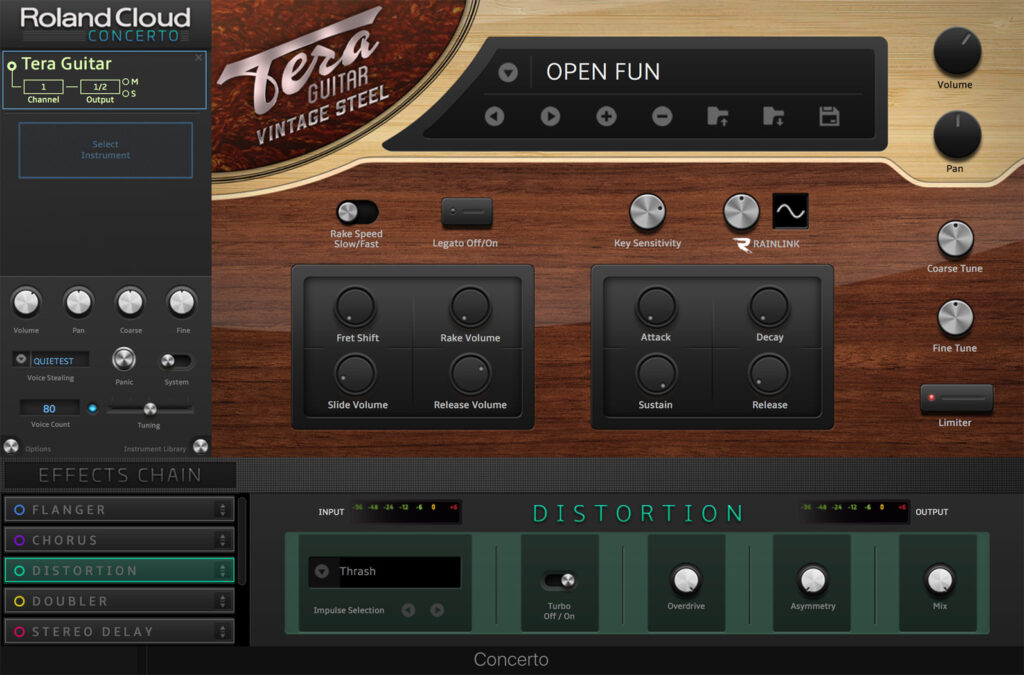
Task: Click the folder upload preset icon
Action: 717,117
